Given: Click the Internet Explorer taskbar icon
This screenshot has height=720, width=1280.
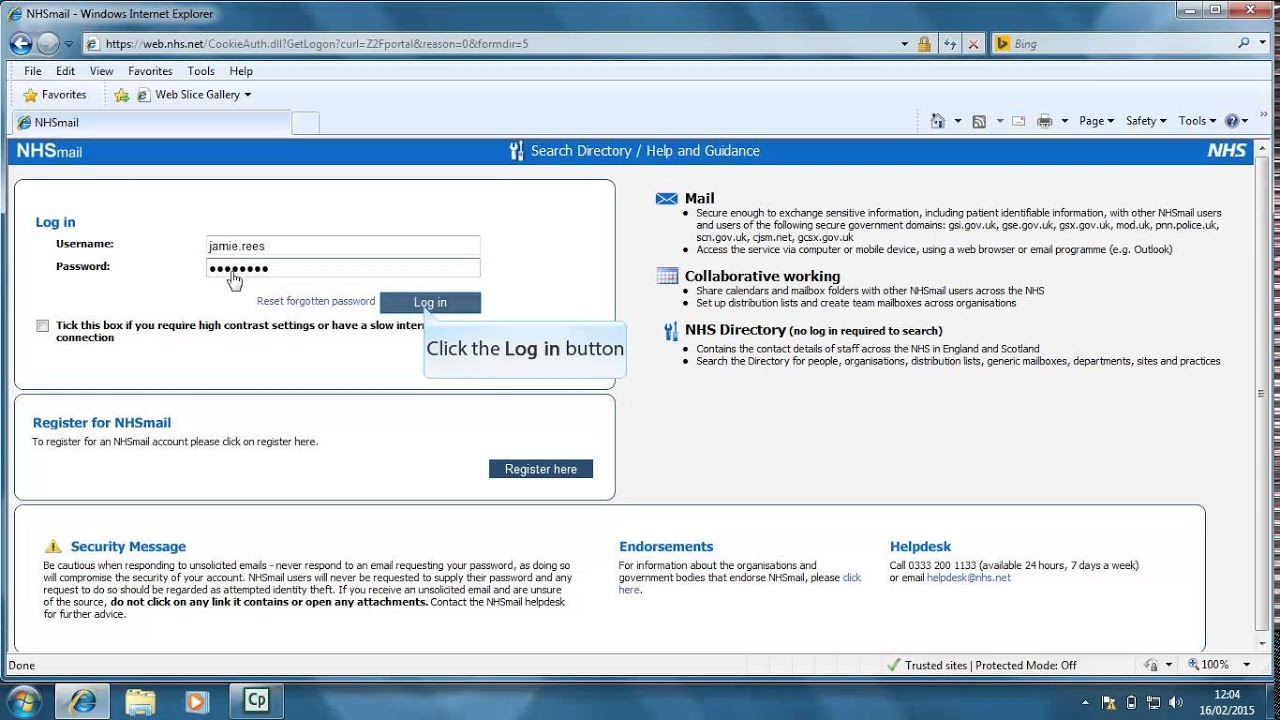Looking at the screenshot, I should coord(82,701).
